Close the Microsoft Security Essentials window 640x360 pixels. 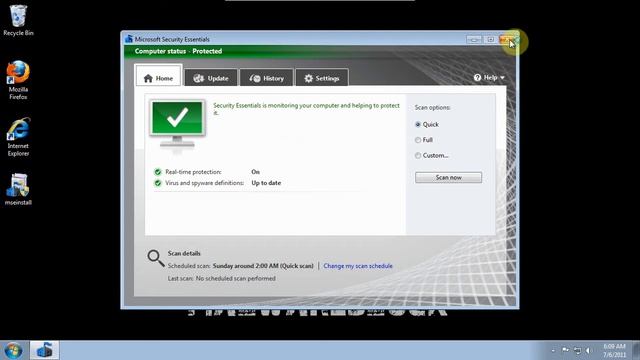(x=507, y=40)
